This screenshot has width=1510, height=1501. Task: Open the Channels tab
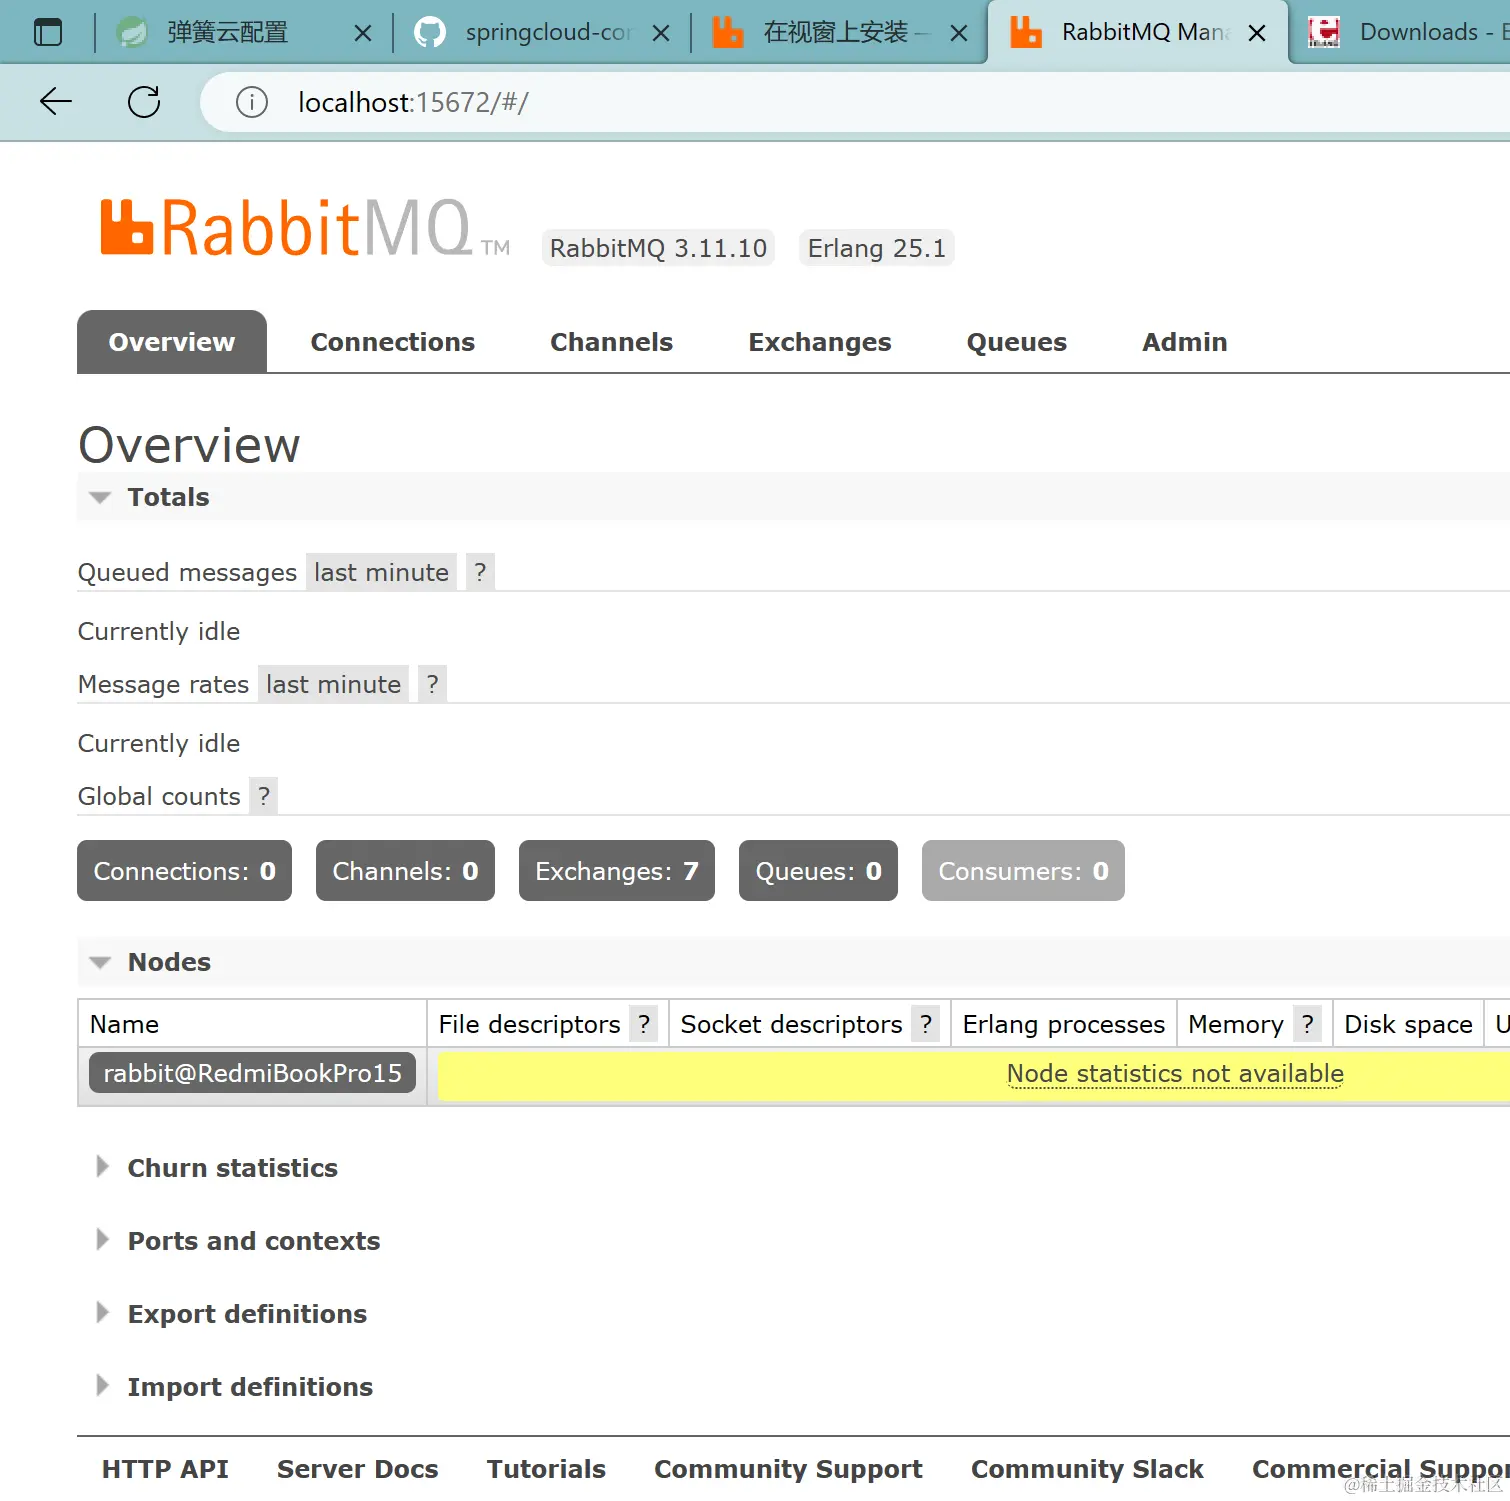612,342
